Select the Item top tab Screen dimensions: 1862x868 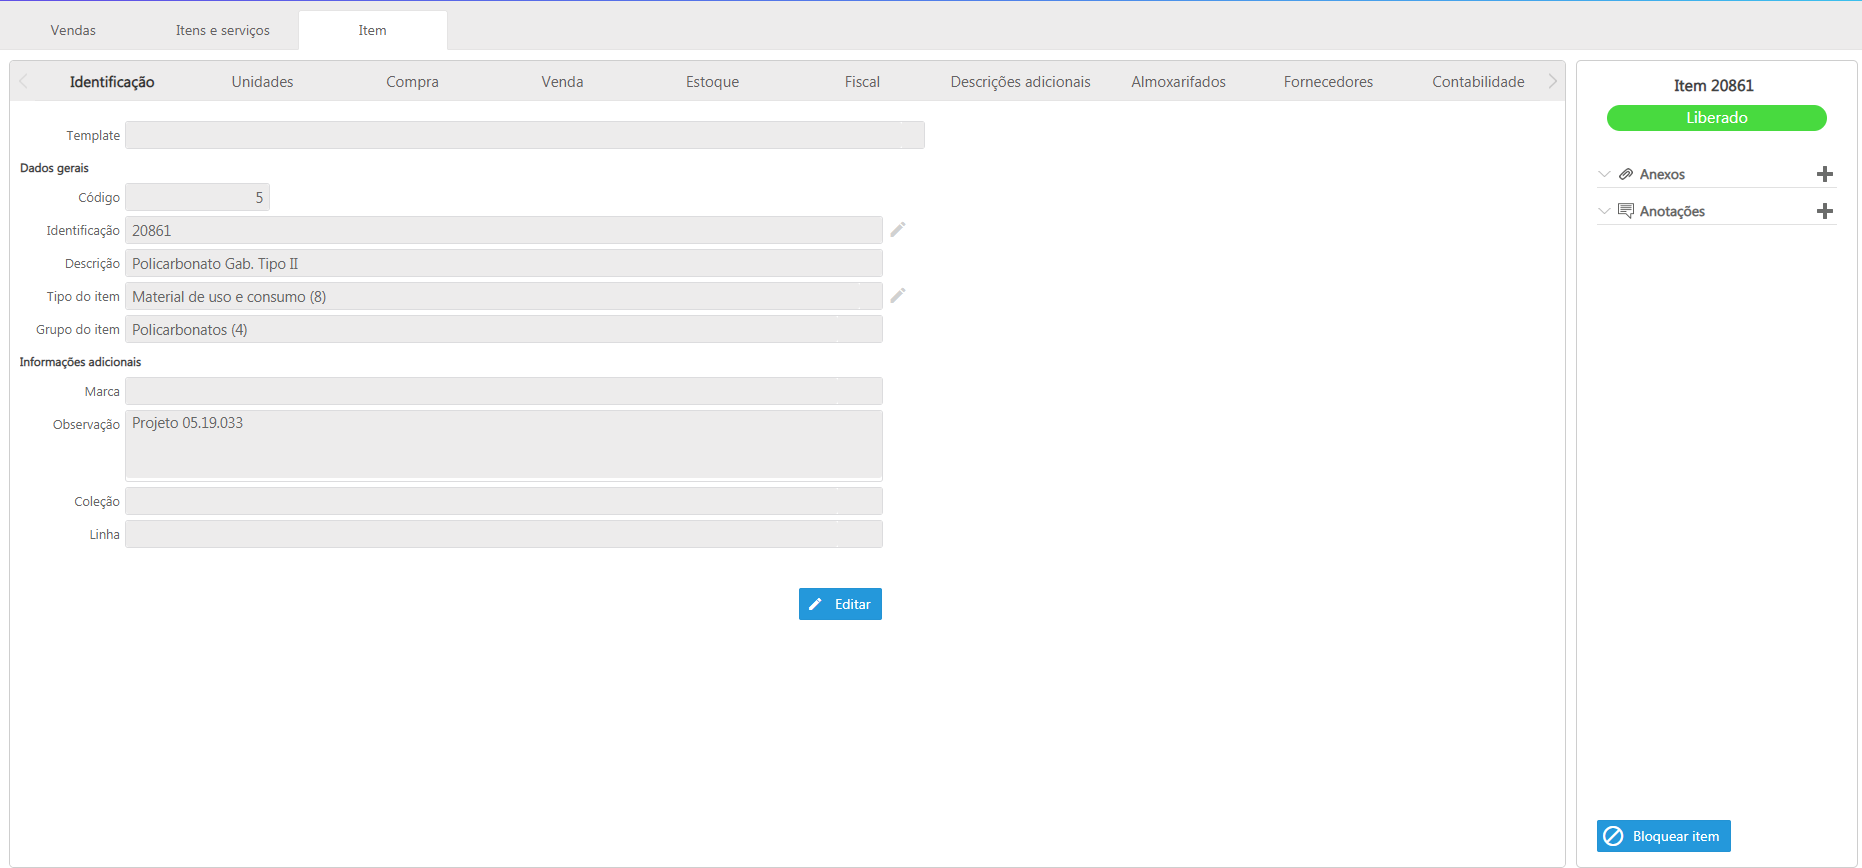(x=373, y=30)
